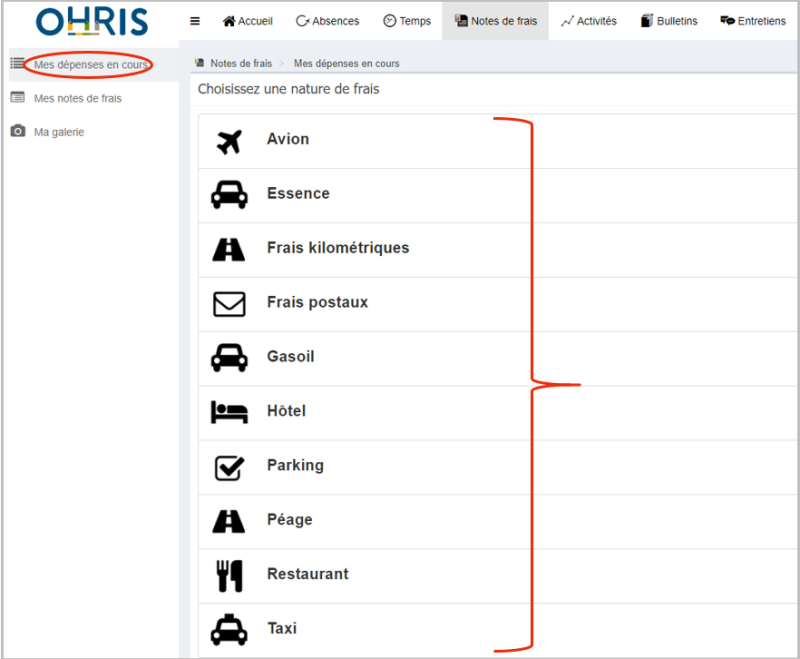Click the Absences arrow icon
The width and height of the screenshot is (800, 659).
(x=303, y=21)
